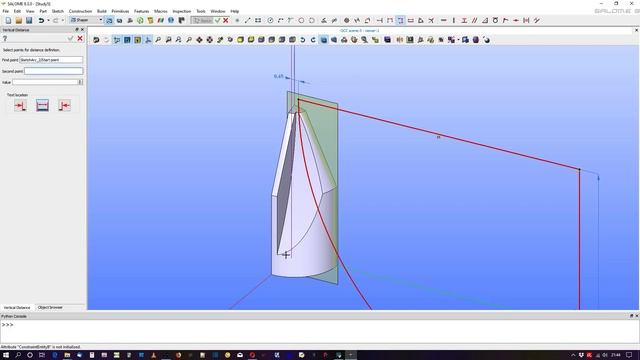Viewport: 640px width, 360px height.
Task: Select the Vertical Distance constraint icon
Action: pos(400,20)
